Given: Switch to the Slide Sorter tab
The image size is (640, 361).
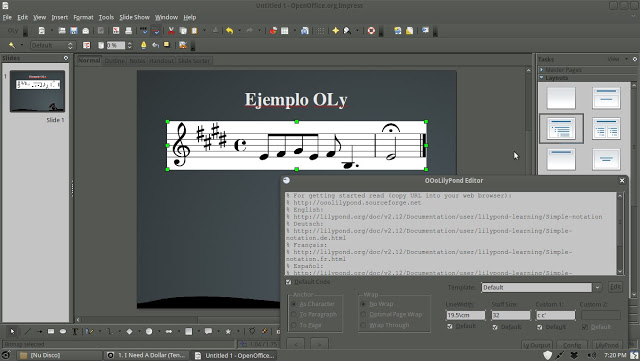Looking at the screenshot, I should (x=194, y=61).
